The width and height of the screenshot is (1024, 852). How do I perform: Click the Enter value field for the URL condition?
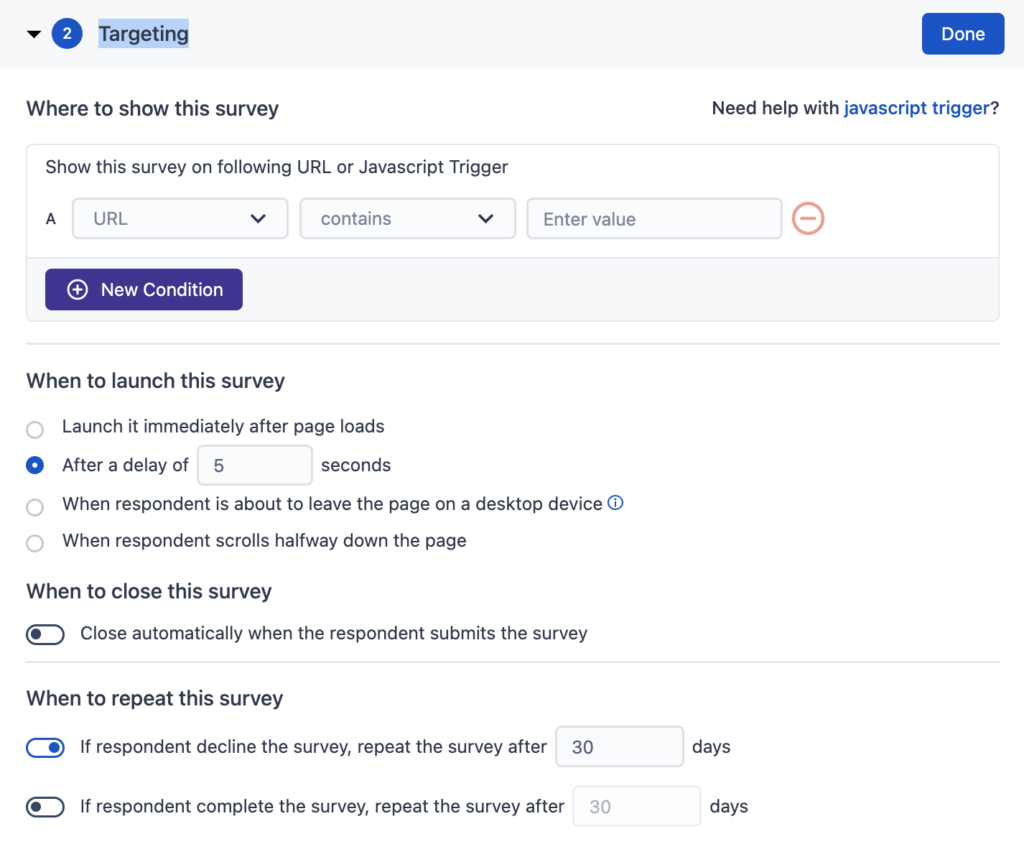coord(654,218)
